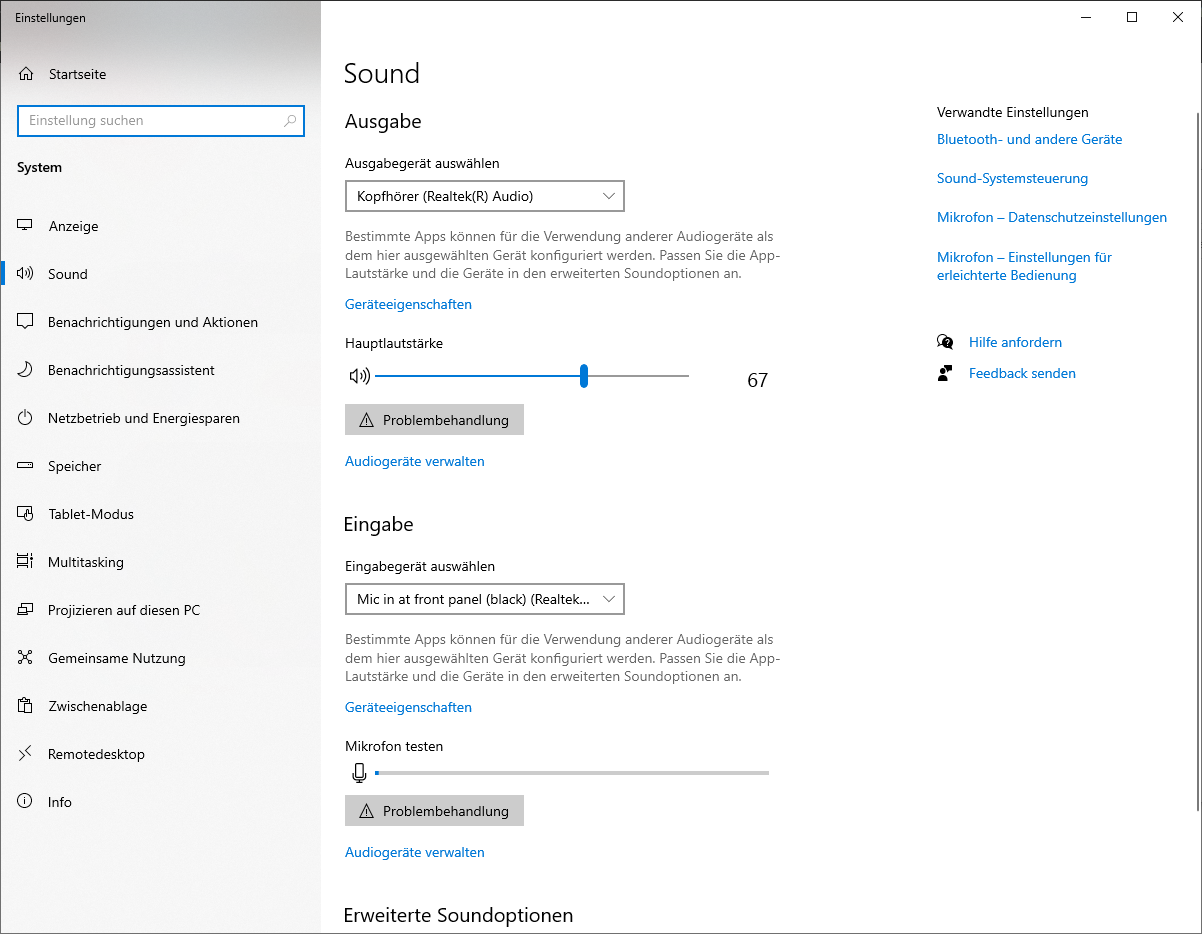
Task: Open Audiogeräte verwalten link under Ausgabe
Action: tap(415, 461)
